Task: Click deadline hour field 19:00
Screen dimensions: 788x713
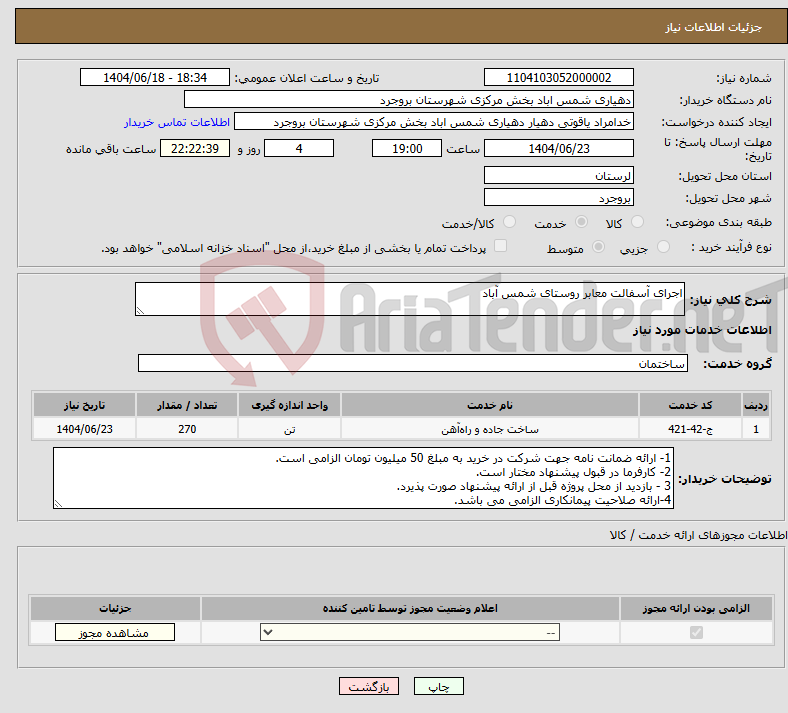Action: click(x=407, y=148)
